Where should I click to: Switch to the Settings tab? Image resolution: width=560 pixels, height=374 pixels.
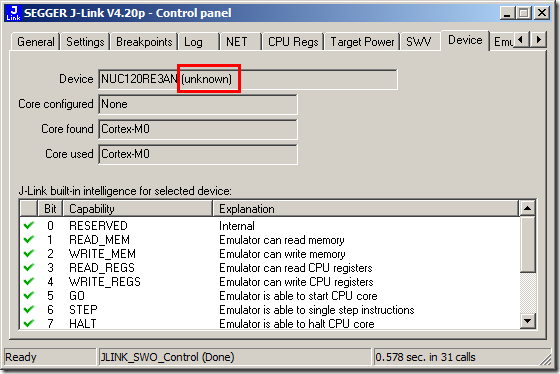(x=85, y=42)
